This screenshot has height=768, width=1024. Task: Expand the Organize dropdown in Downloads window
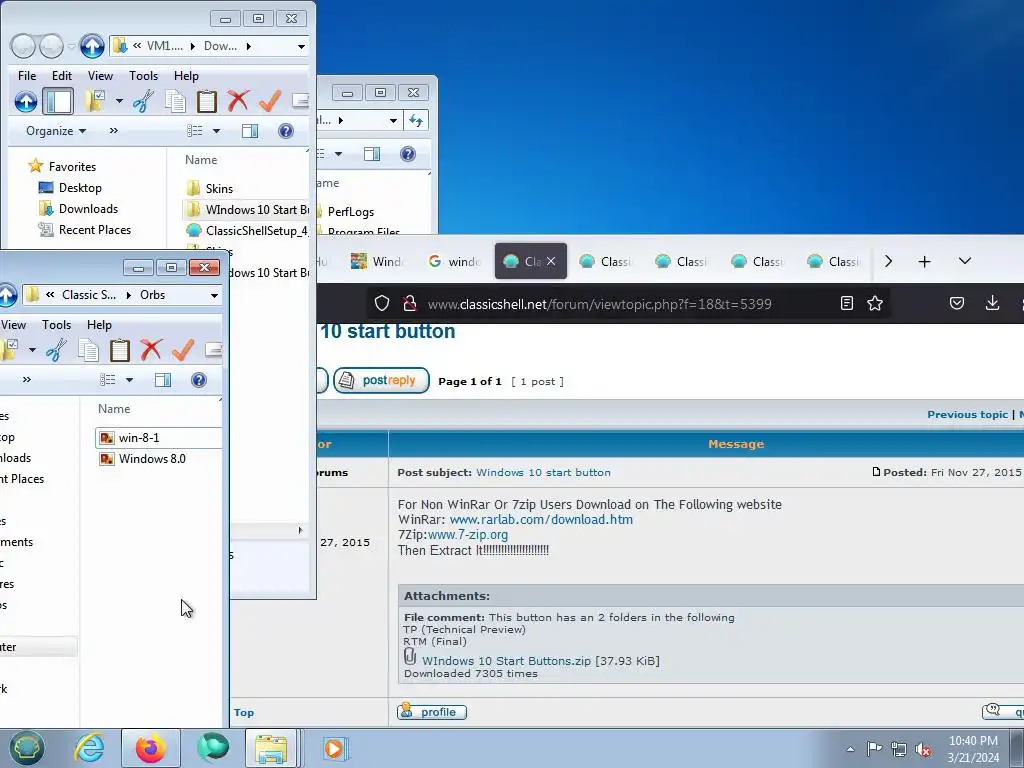pyautogui.click(x=56, y=131)
